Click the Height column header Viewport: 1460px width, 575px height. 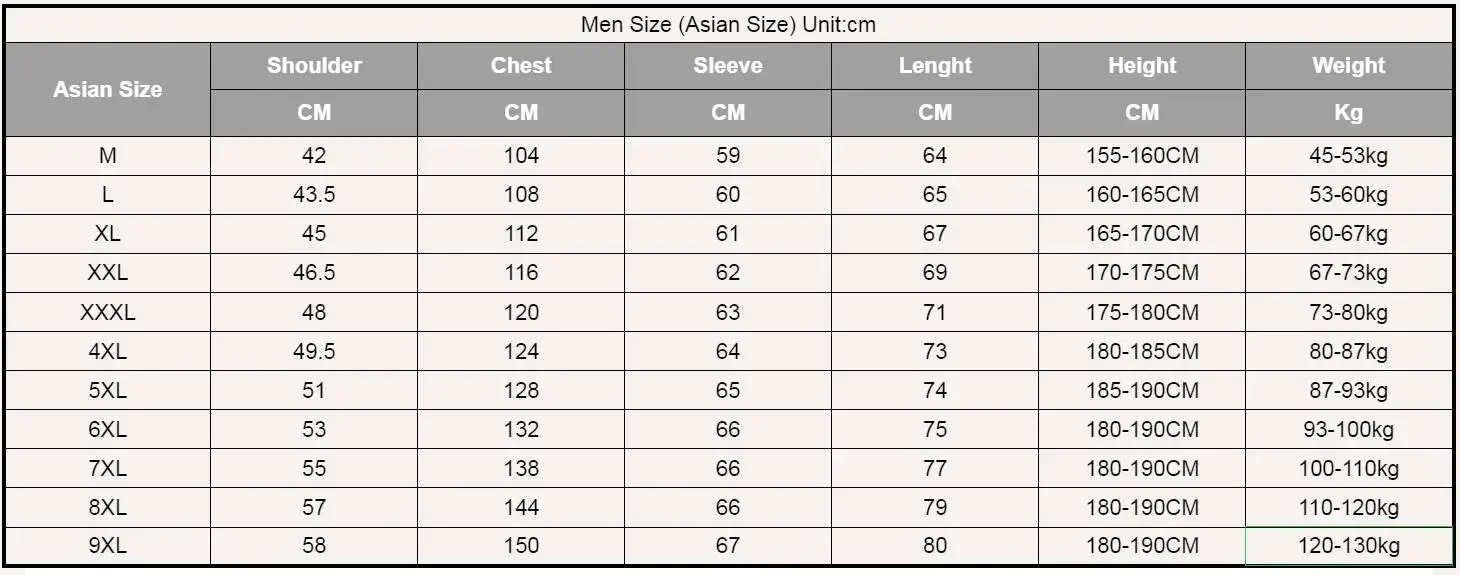point(1142,66)
